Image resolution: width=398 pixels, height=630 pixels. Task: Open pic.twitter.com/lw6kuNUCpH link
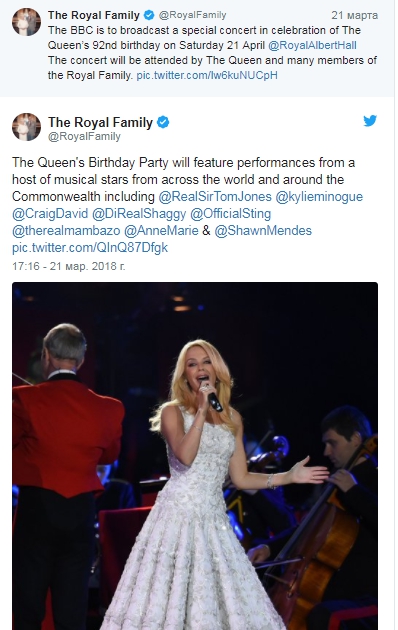pyautogui.click(x=207, y=75)
